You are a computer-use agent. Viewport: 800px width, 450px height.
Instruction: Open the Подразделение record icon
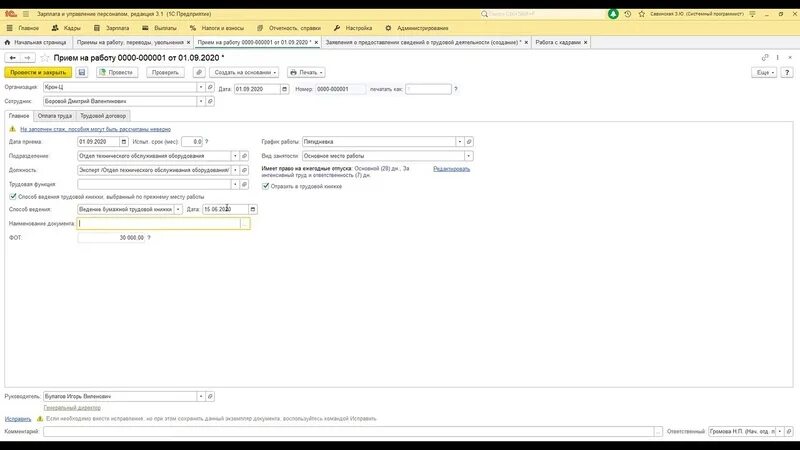(244, 156)
